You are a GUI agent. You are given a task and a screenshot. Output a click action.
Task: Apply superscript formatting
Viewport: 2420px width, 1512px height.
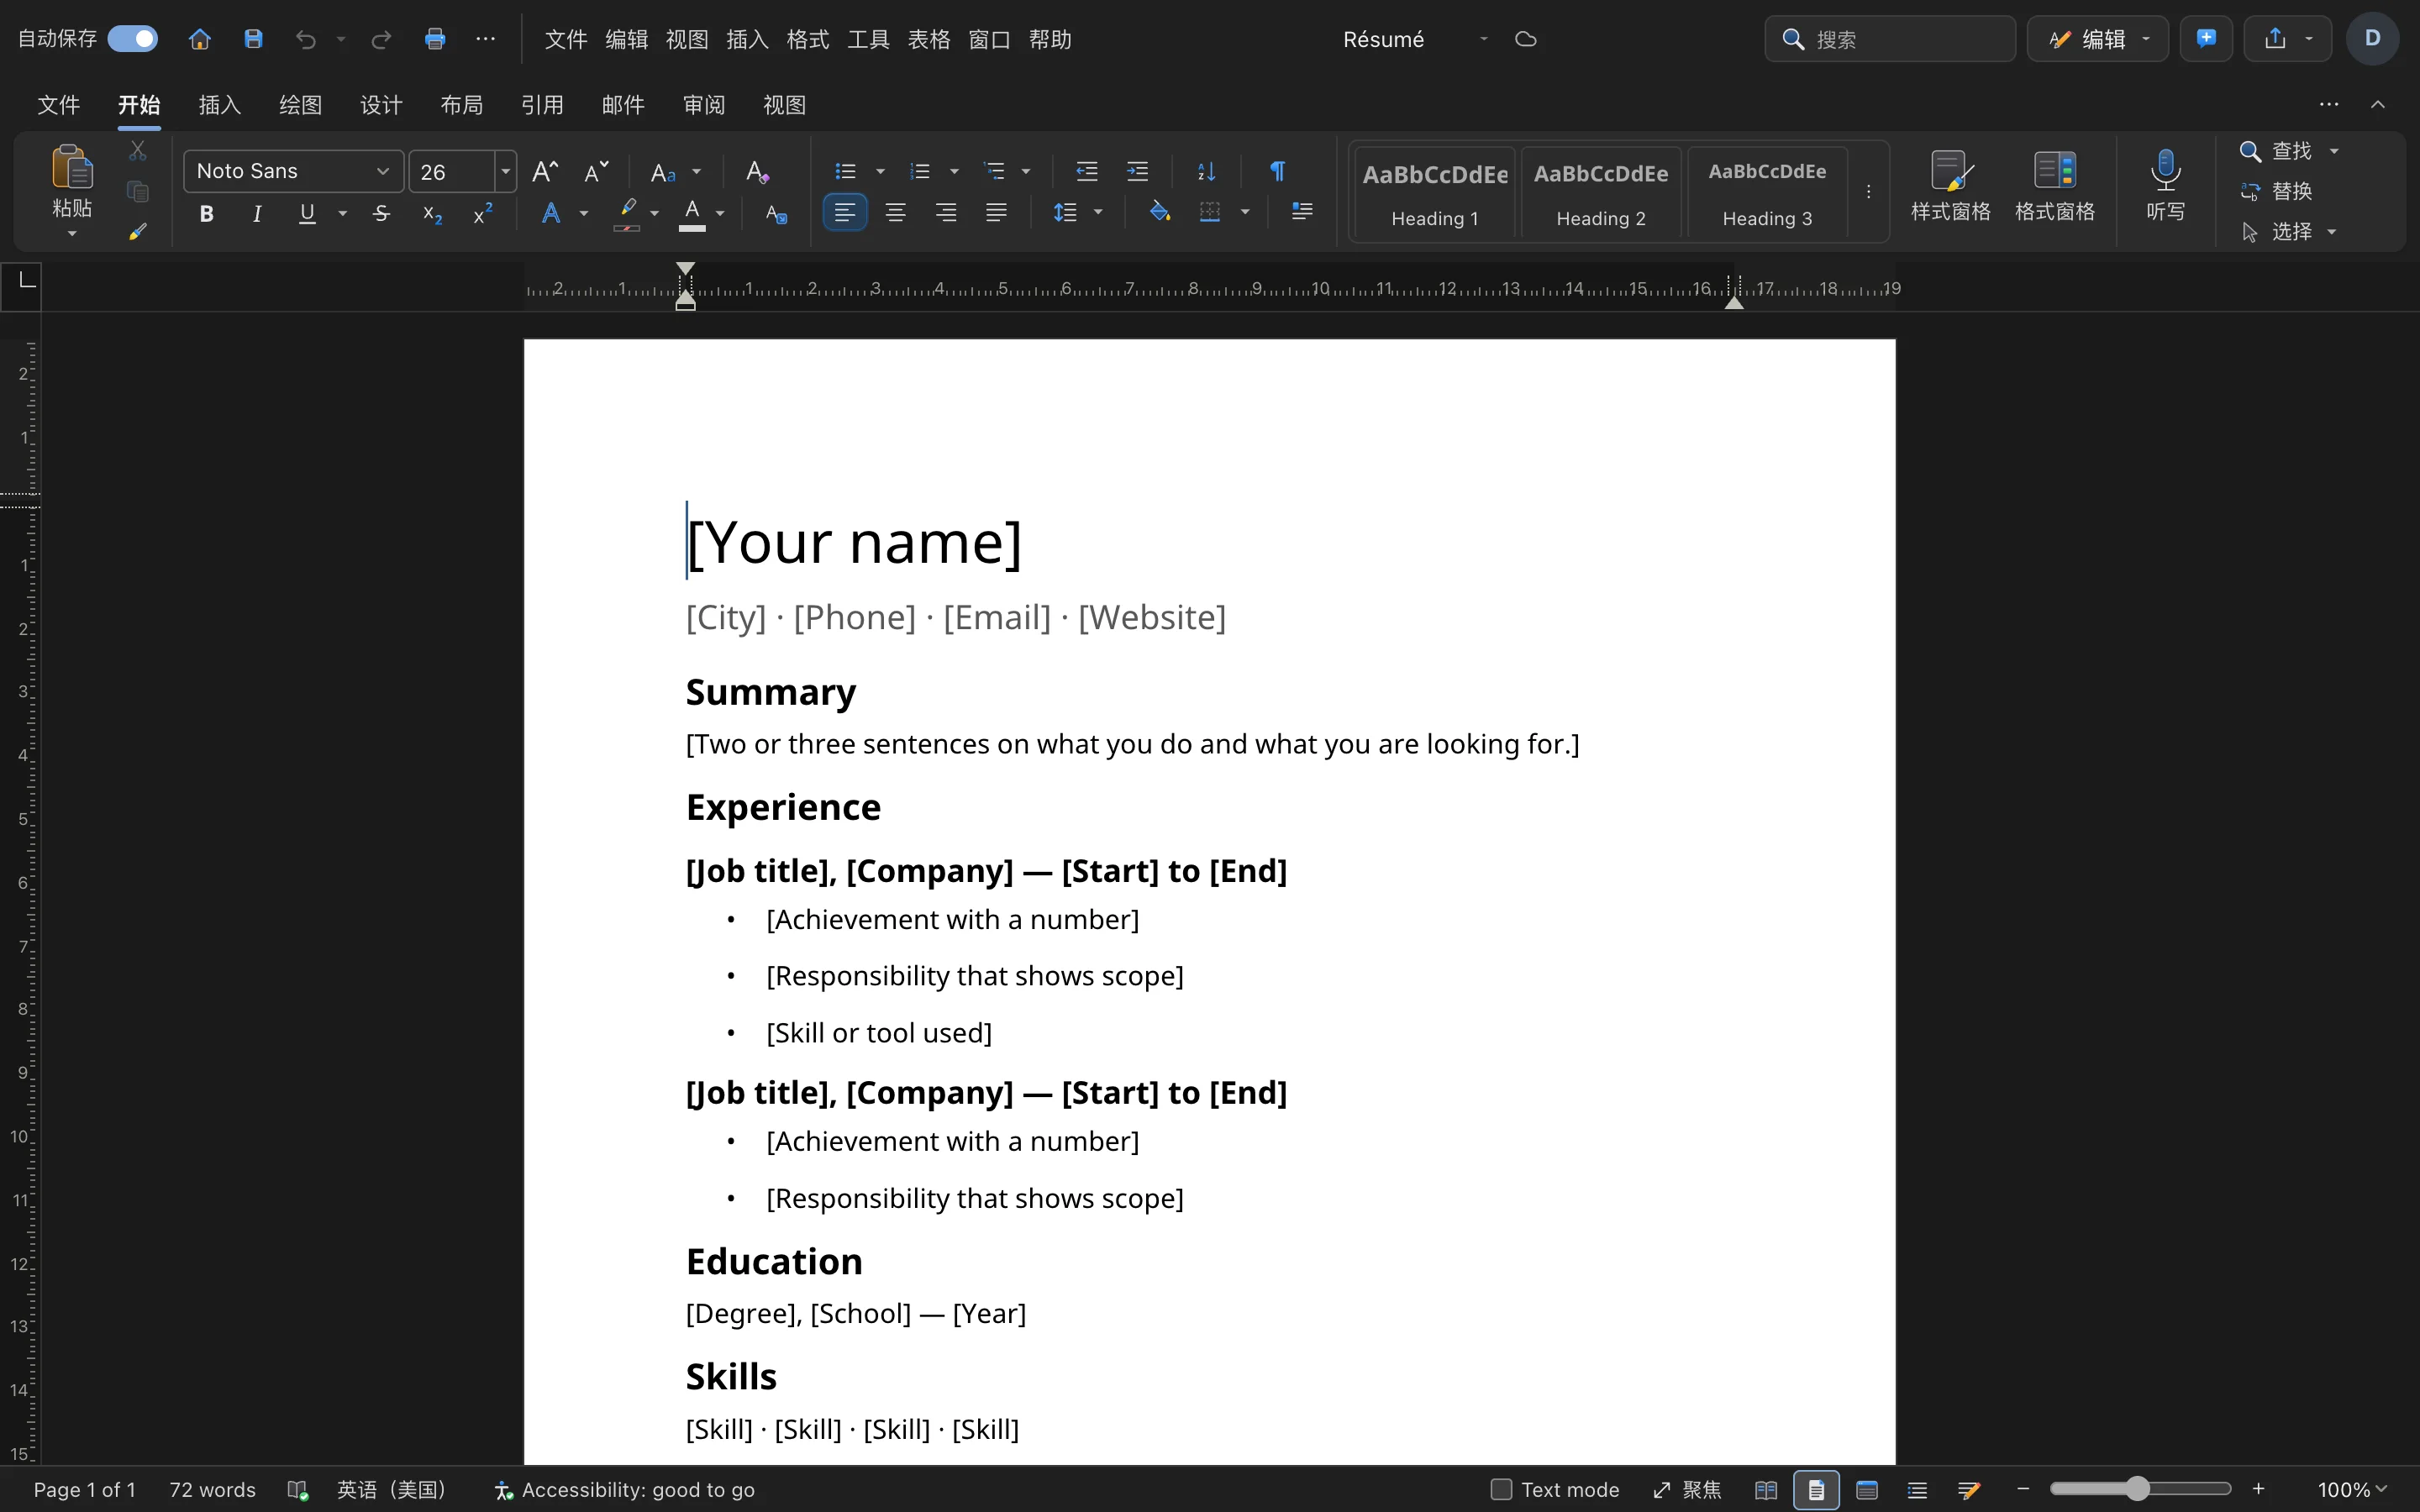[483, 213]
